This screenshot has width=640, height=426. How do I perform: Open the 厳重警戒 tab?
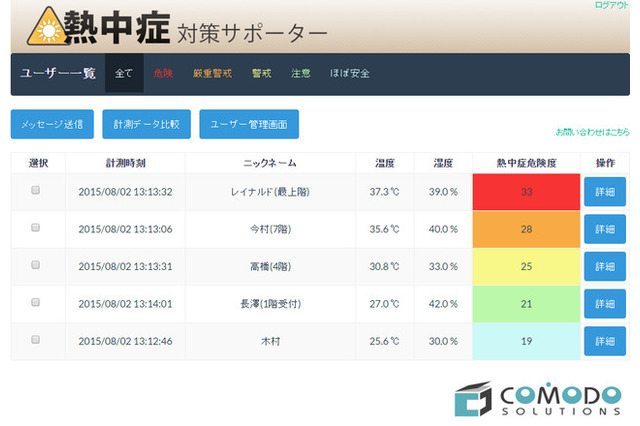(x=212, y=73)
